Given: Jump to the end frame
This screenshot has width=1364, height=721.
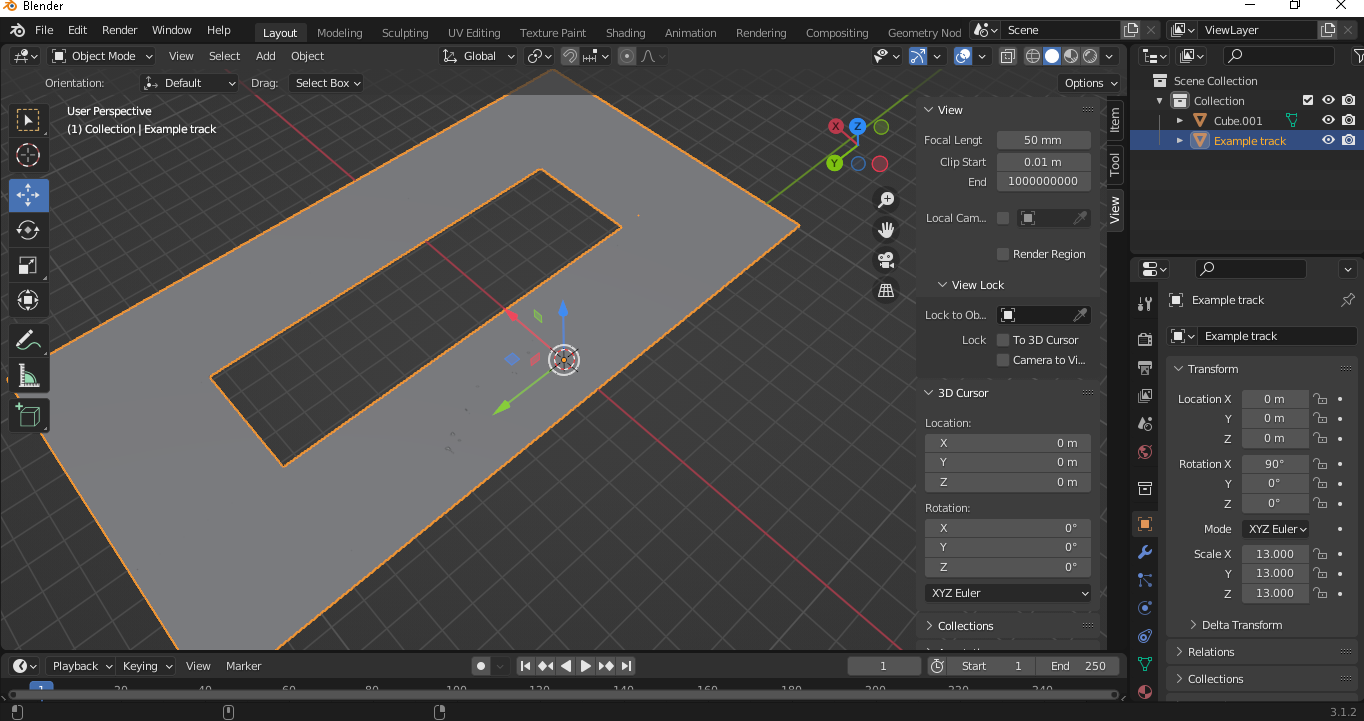Looking at the screenshot, I should click(x=626, y=666).
